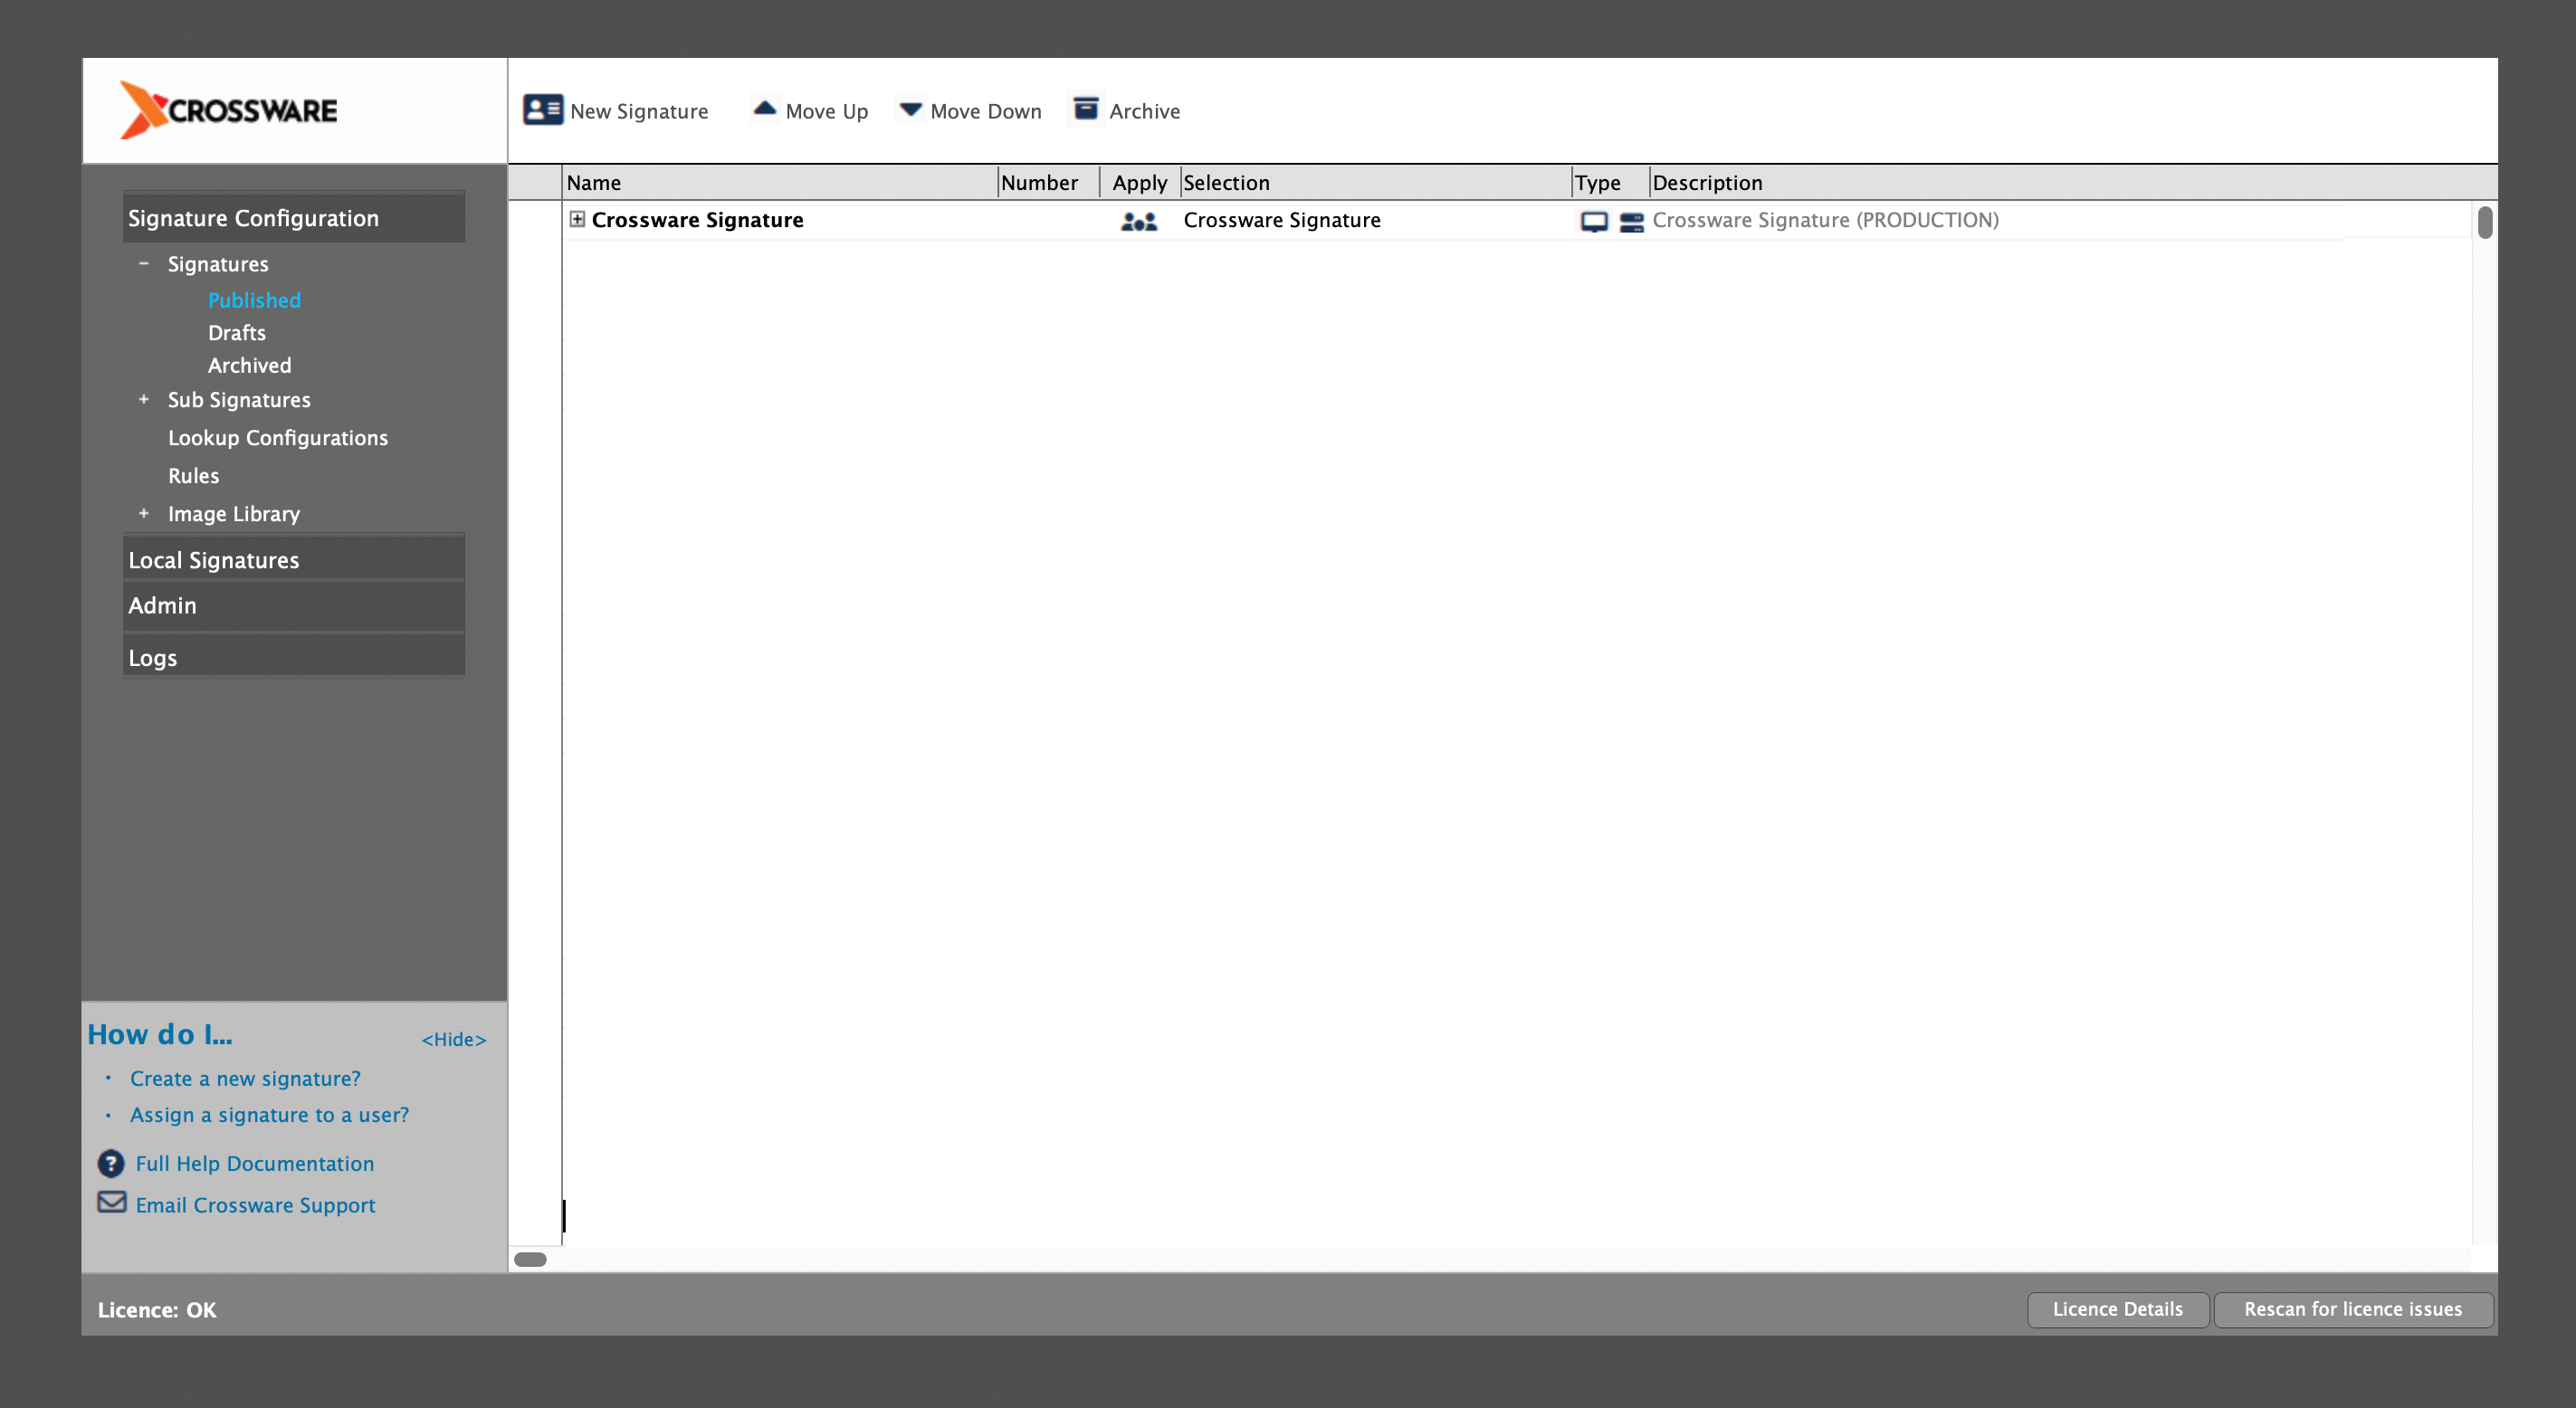Expand the Crossware Signature row

pos(577,219)
